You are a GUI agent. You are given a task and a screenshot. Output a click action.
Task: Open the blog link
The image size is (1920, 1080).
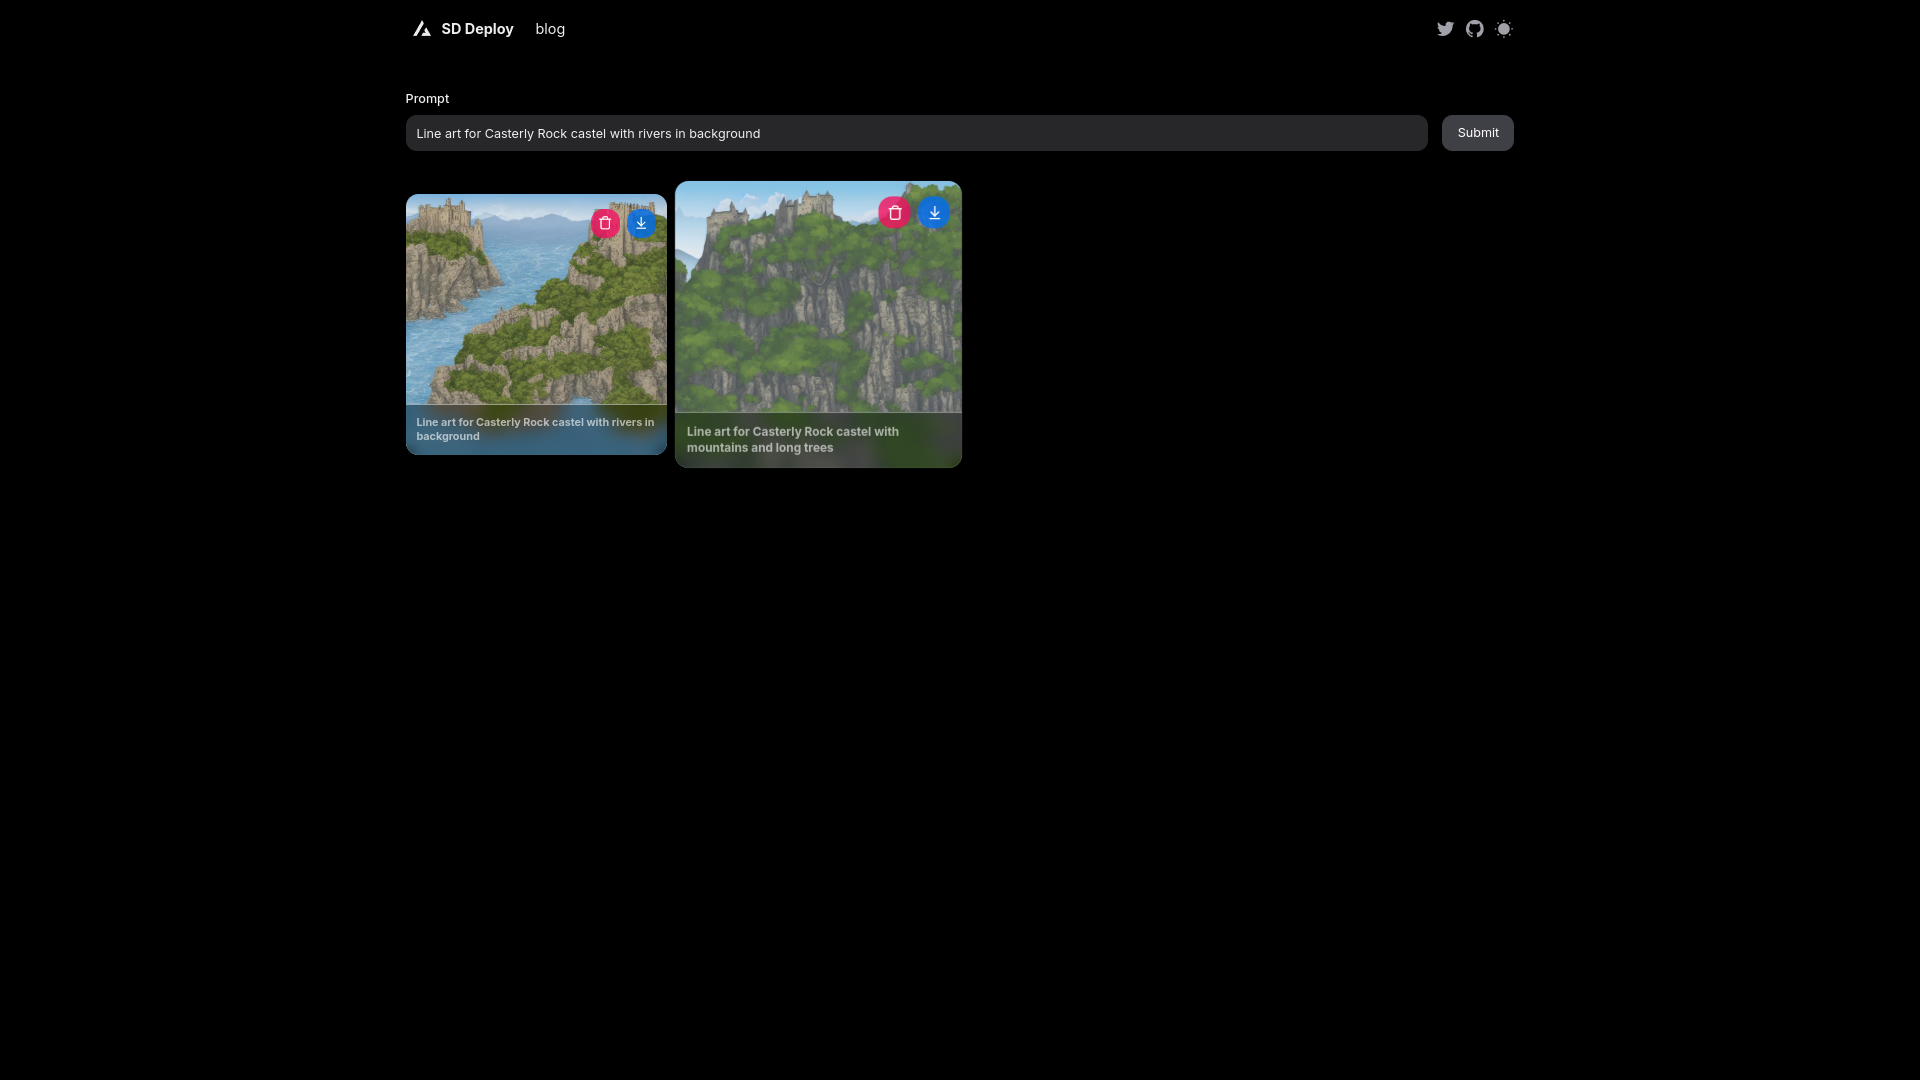pyautogui.click(x=550, y=29)
